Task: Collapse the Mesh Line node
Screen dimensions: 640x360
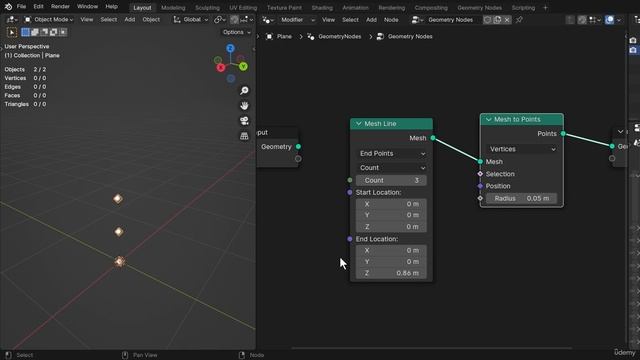Action: pyautogui.click(x=359, y=124)
